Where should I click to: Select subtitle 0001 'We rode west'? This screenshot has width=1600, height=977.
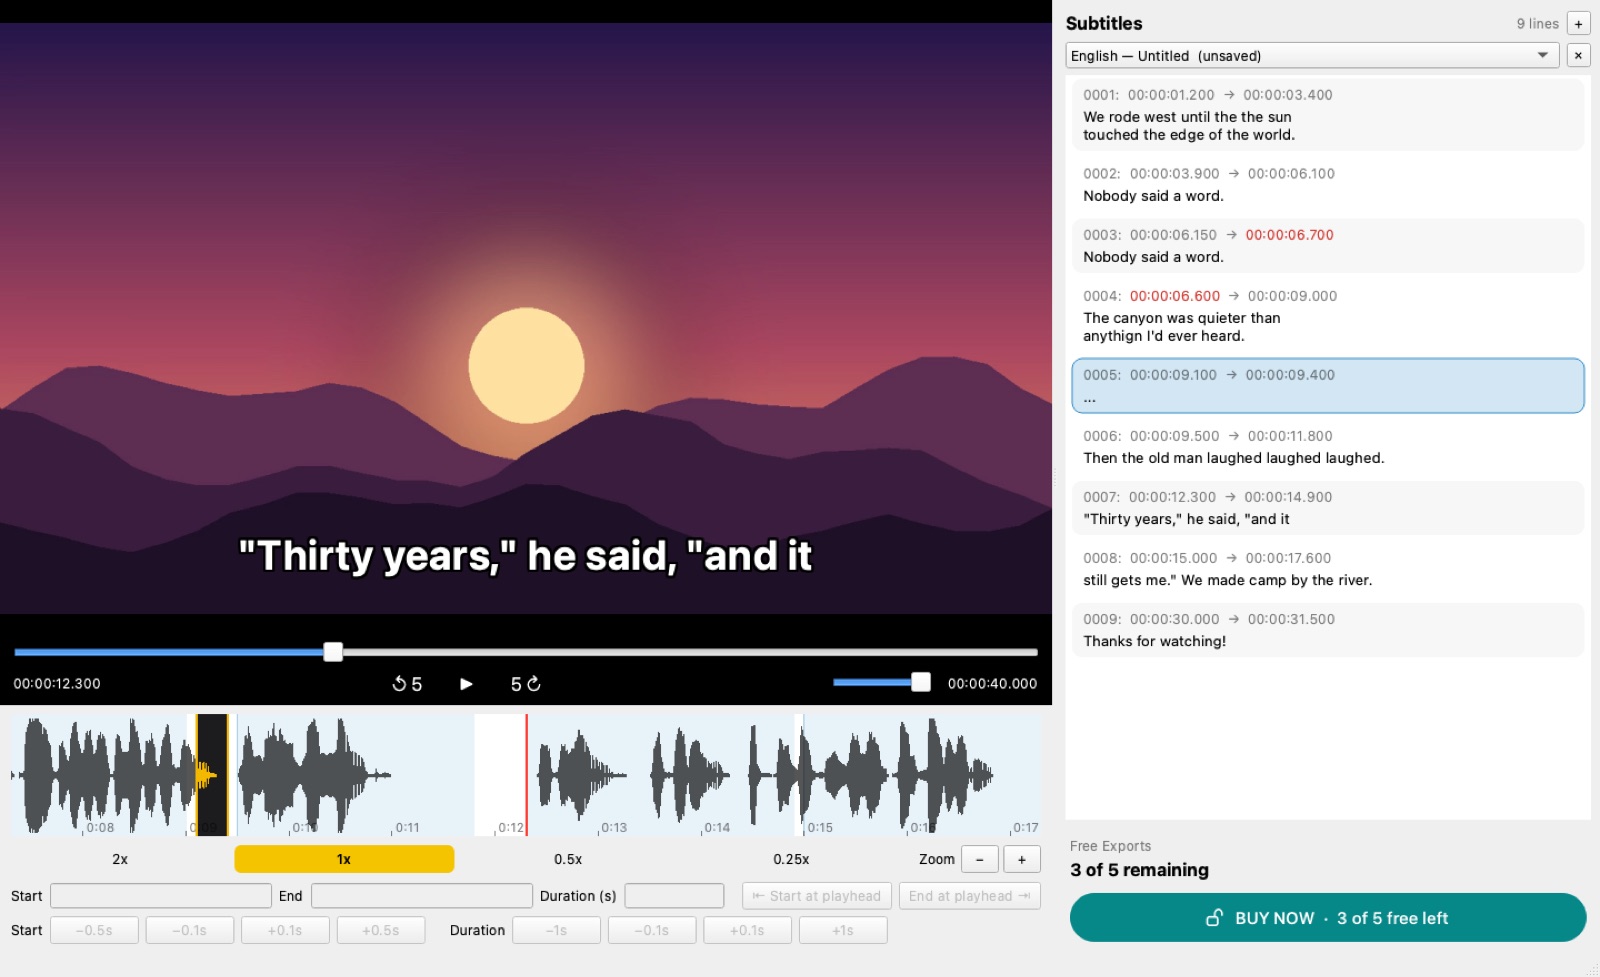point(1328,115)
